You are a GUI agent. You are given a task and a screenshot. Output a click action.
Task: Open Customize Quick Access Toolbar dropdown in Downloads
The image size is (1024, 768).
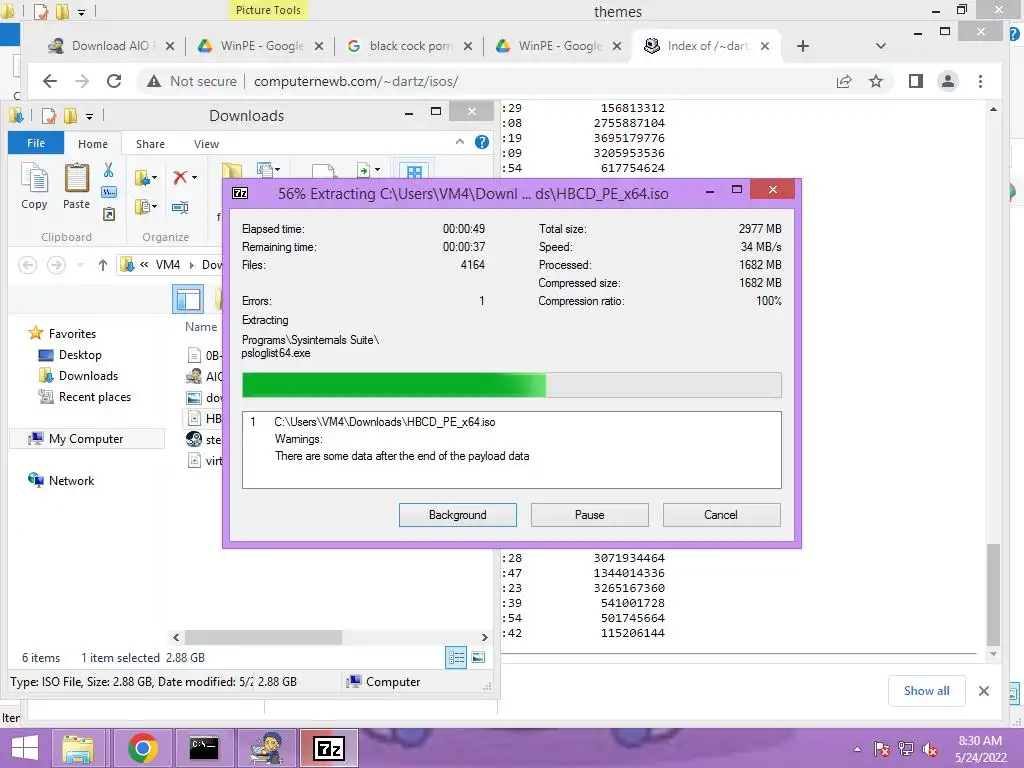[x=89, y=116]
